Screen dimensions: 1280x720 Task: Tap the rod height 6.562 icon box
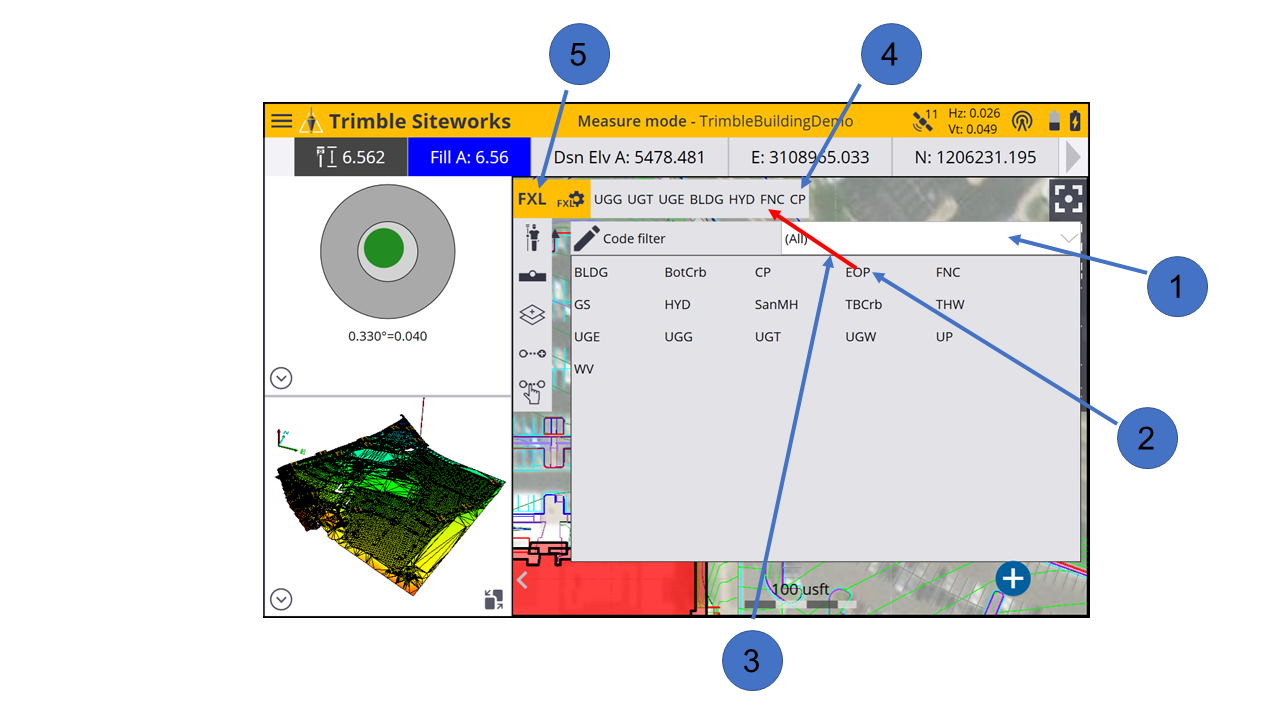(x=350, y=157)
